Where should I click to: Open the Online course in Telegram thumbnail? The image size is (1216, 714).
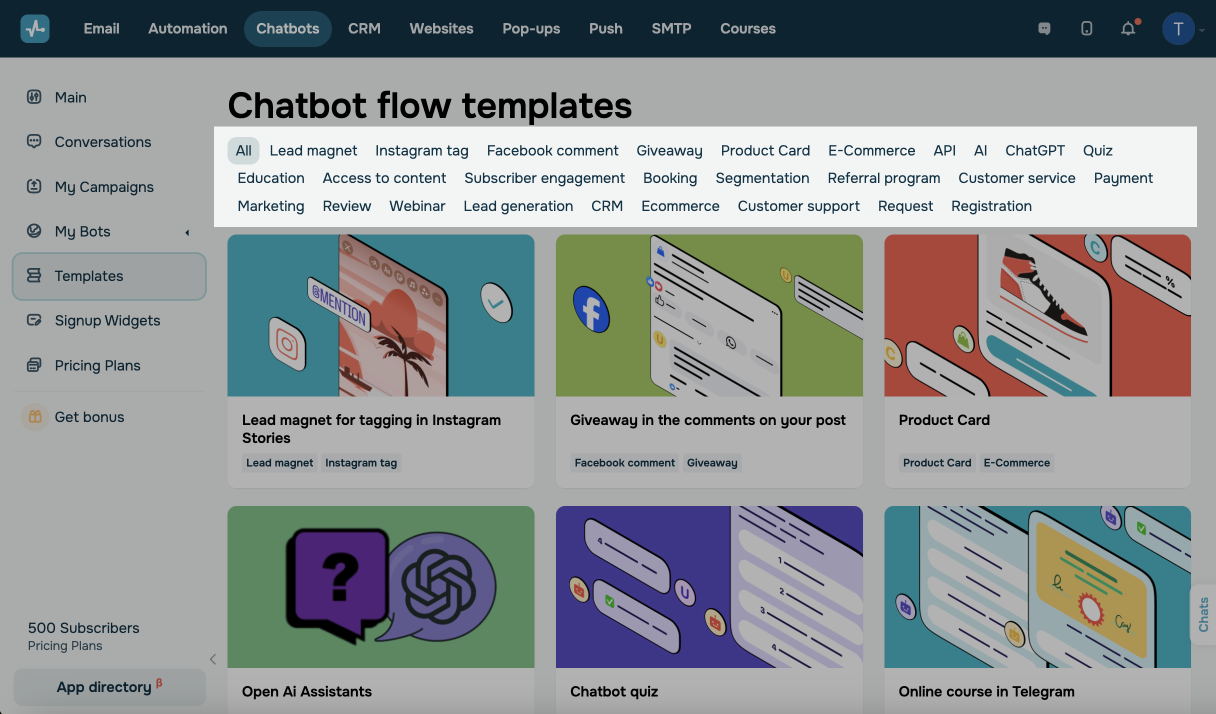click(x=1038, y=587)
